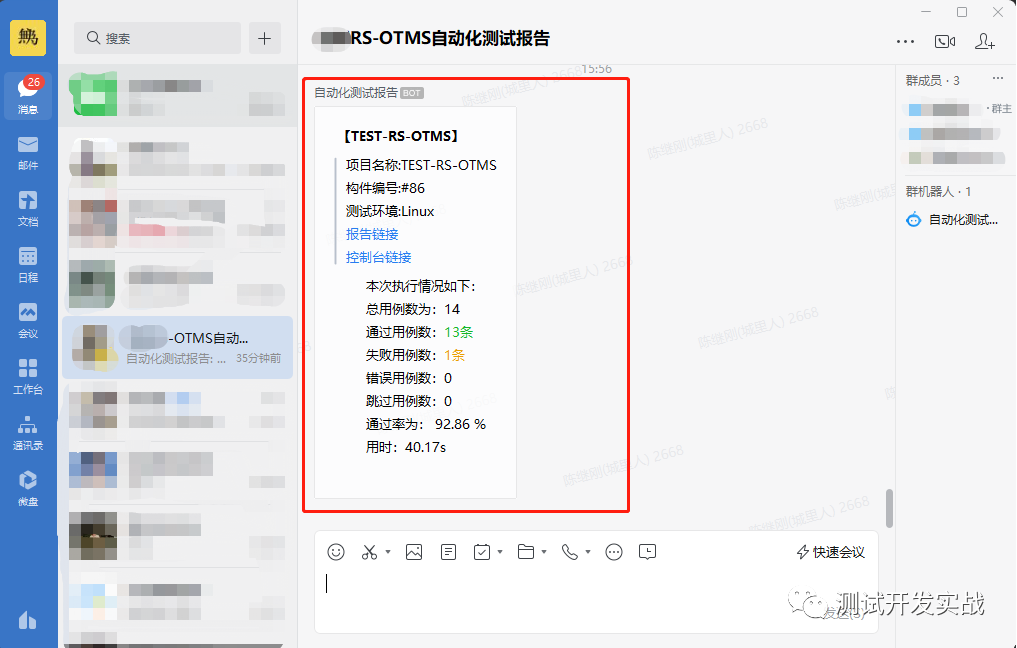
Task: Click the document note icon in toolbar
Action: click(x=448, y=552)
